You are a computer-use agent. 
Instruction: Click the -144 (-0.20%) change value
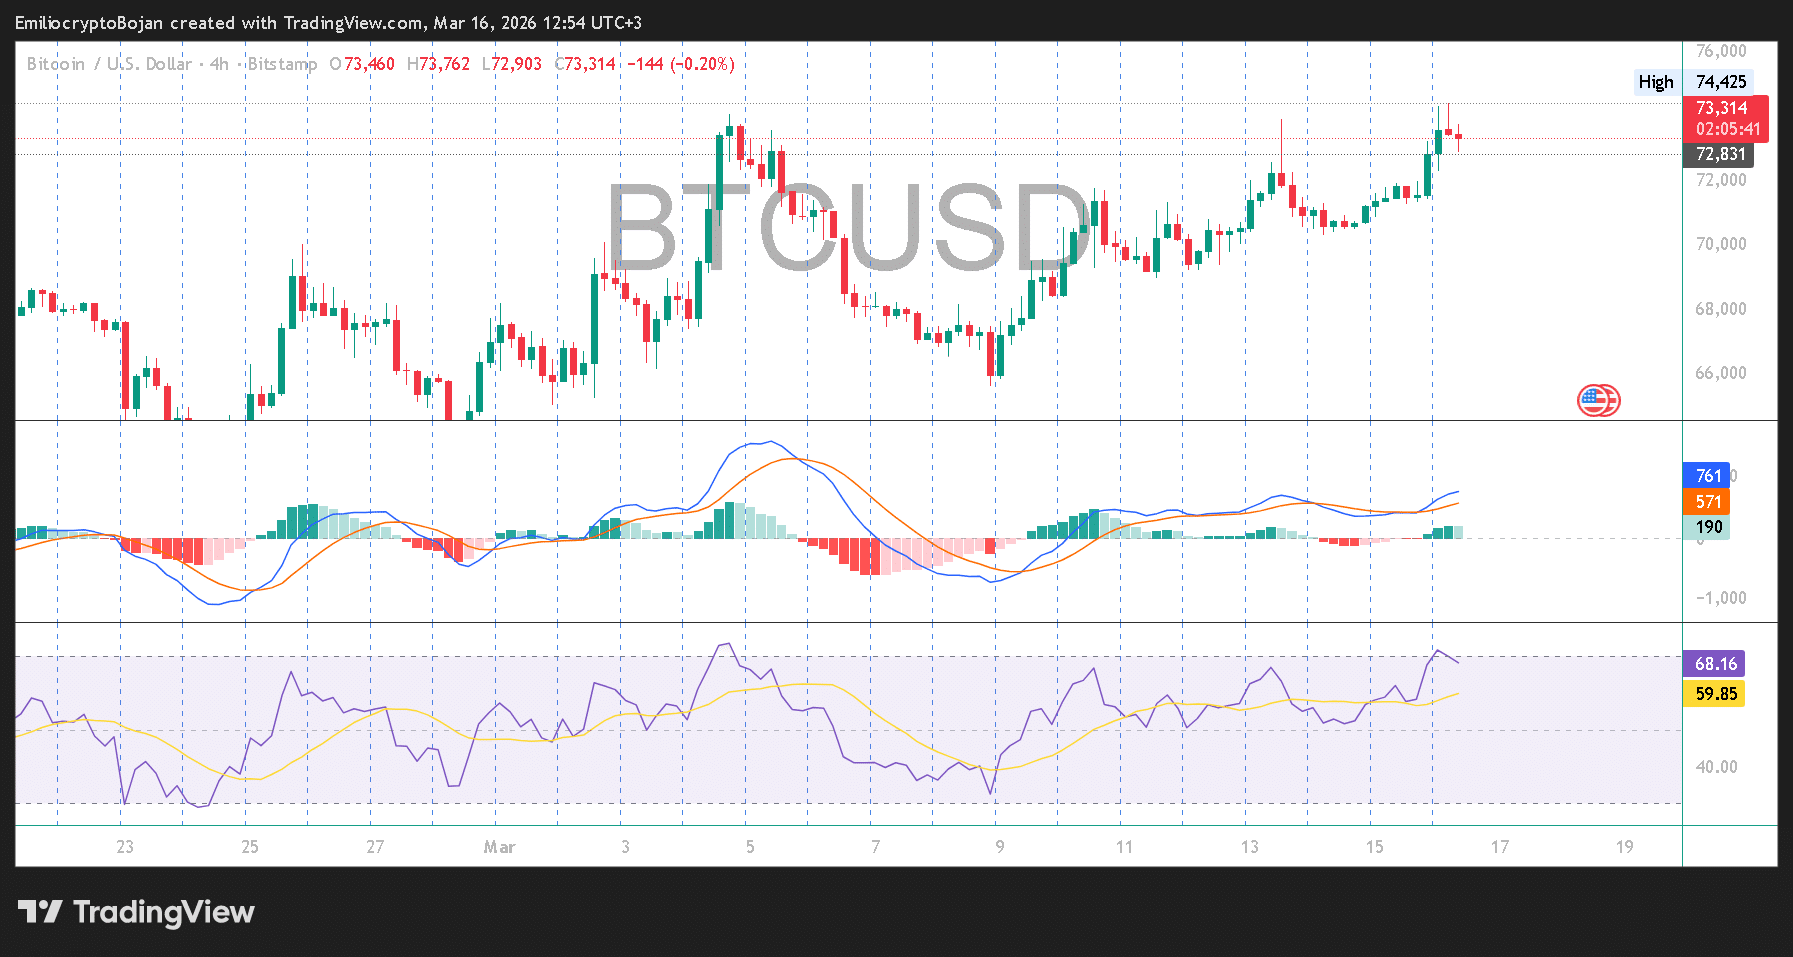[681, 64]
